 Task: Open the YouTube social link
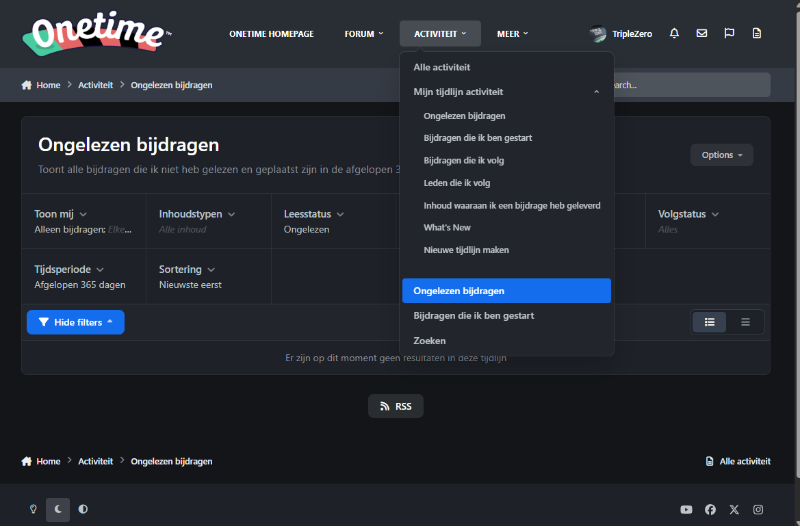coord(686,509)
